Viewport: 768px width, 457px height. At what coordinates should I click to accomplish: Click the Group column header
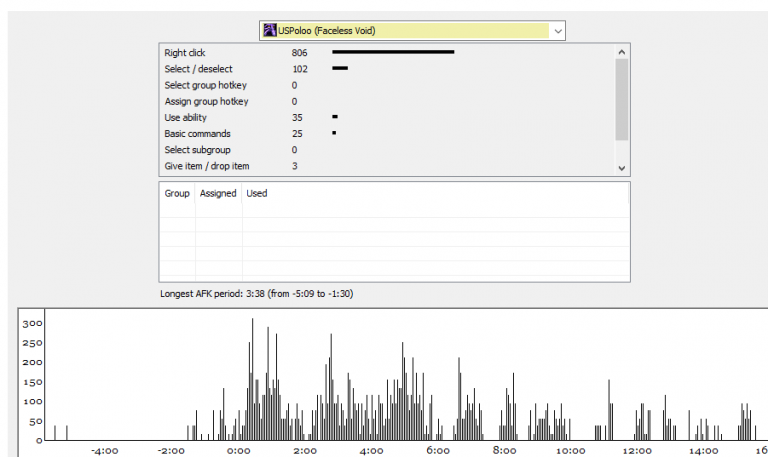(x=177, y=193)
